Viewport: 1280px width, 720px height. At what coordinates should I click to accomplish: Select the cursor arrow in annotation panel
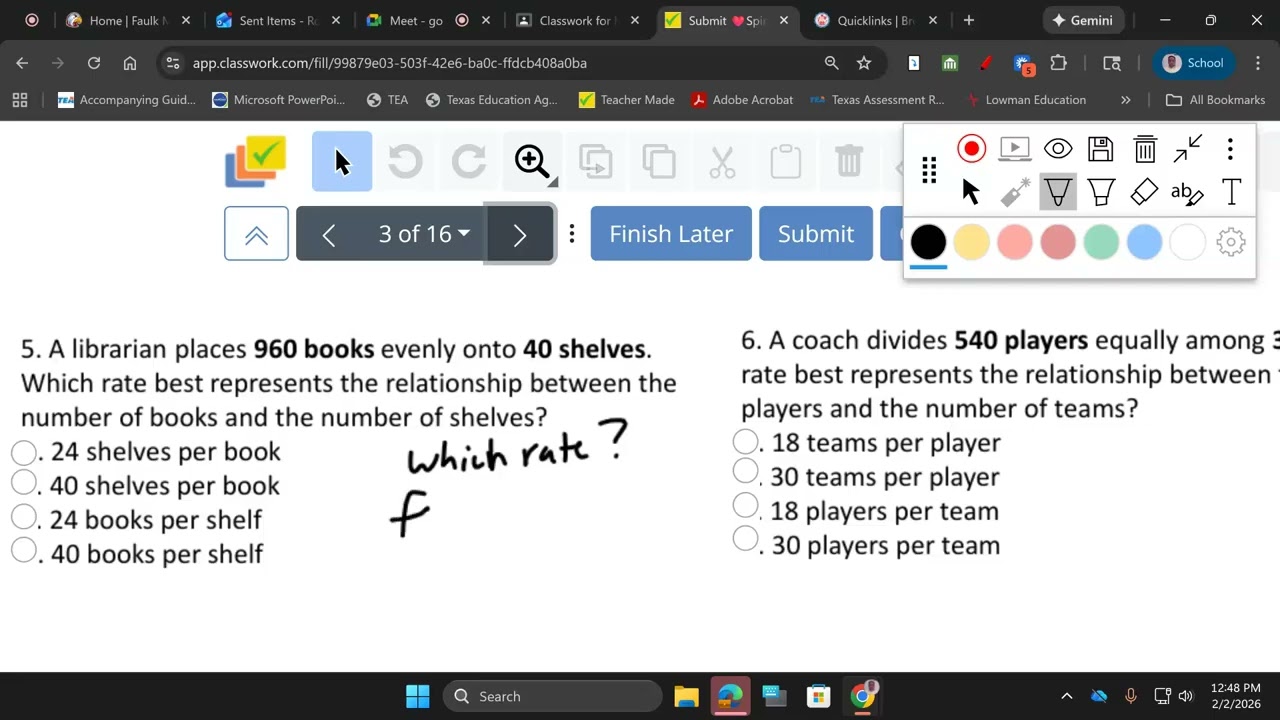pyautogui.click(x=971, y=192)
